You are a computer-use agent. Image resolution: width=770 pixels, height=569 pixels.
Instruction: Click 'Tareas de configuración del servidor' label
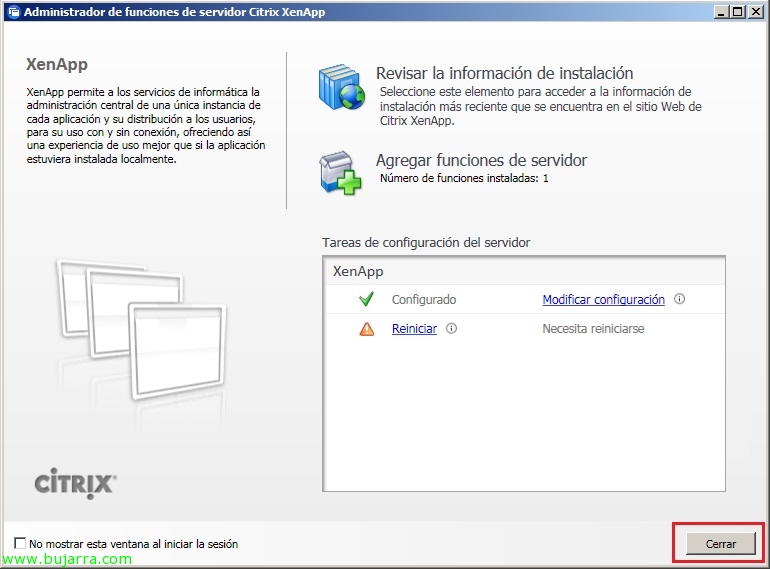[x=426, y=243]
